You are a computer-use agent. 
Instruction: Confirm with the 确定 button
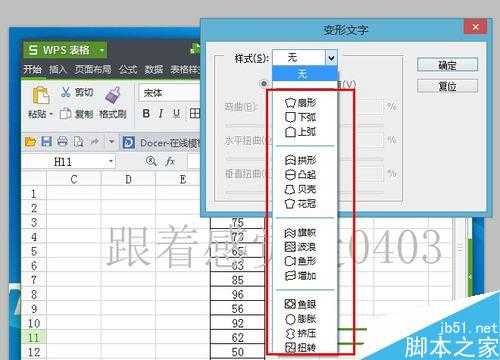point(447,65)
